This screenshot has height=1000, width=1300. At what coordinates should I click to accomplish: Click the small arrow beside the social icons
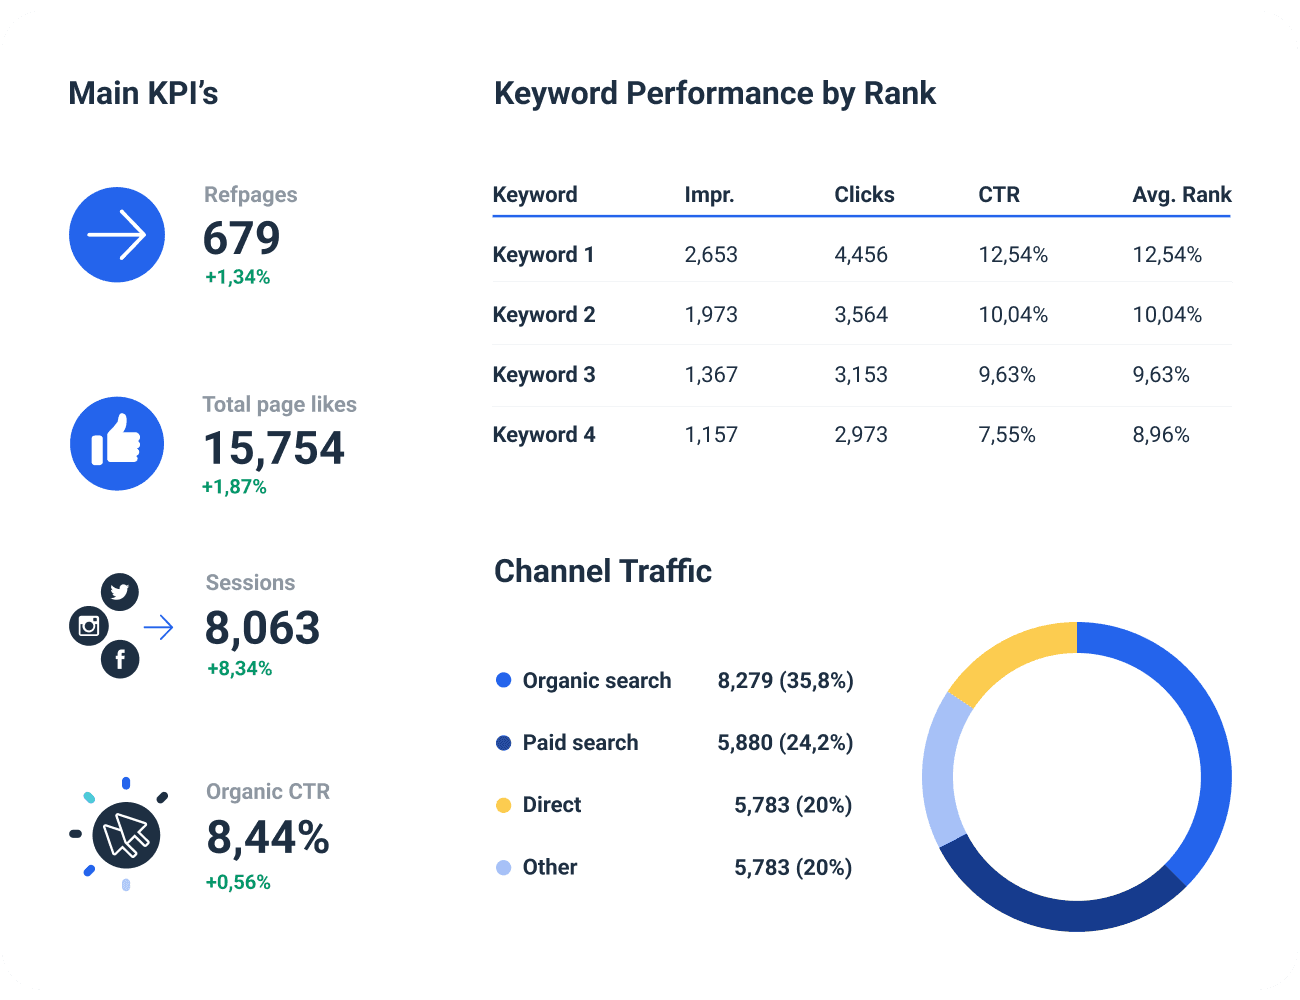pos(158,627)
